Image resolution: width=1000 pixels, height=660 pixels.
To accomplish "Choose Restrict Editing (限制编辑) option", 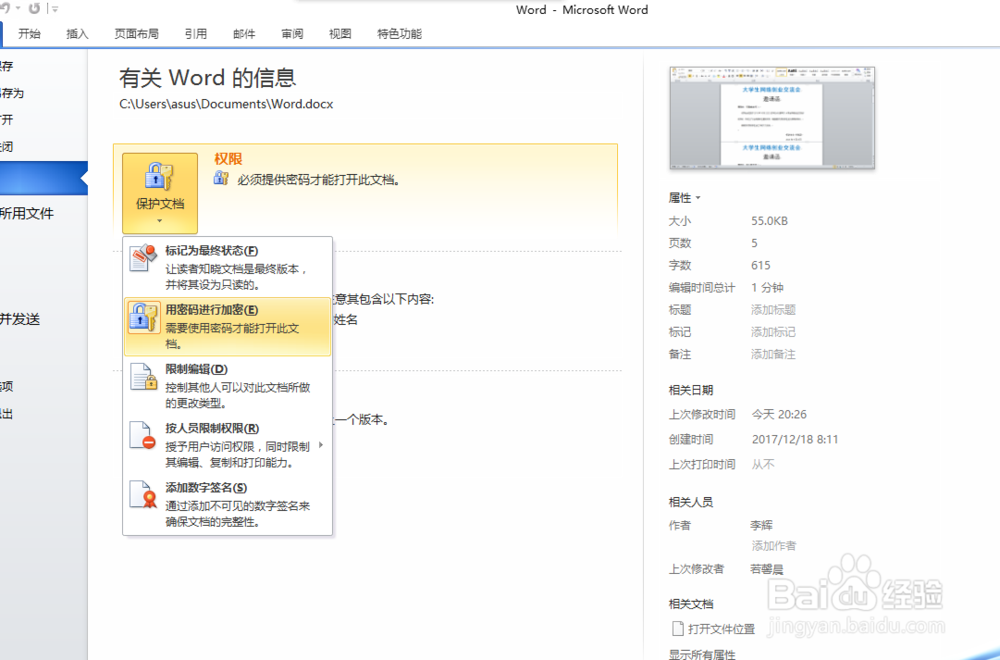I will (228, 386).
